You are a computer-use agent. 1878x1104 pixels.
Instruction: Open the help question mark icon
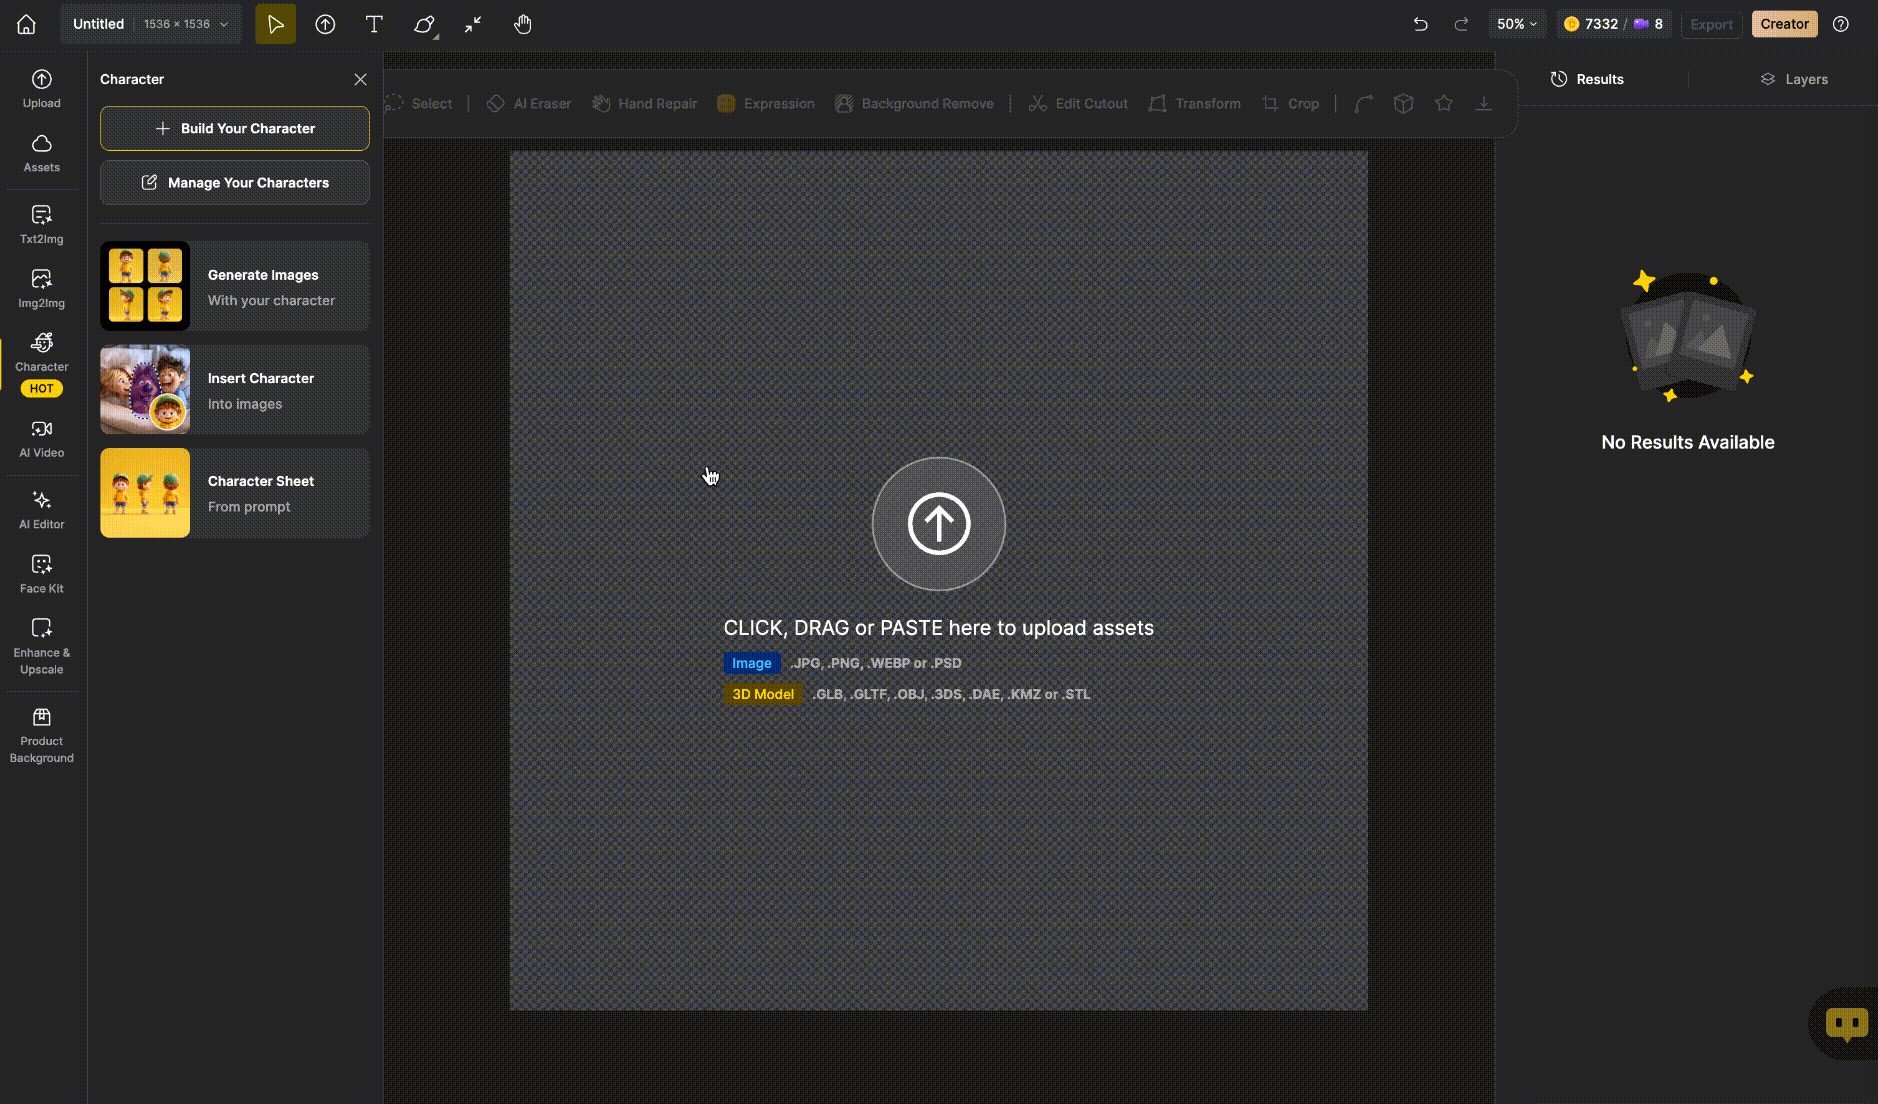[x=1840, y=24]
